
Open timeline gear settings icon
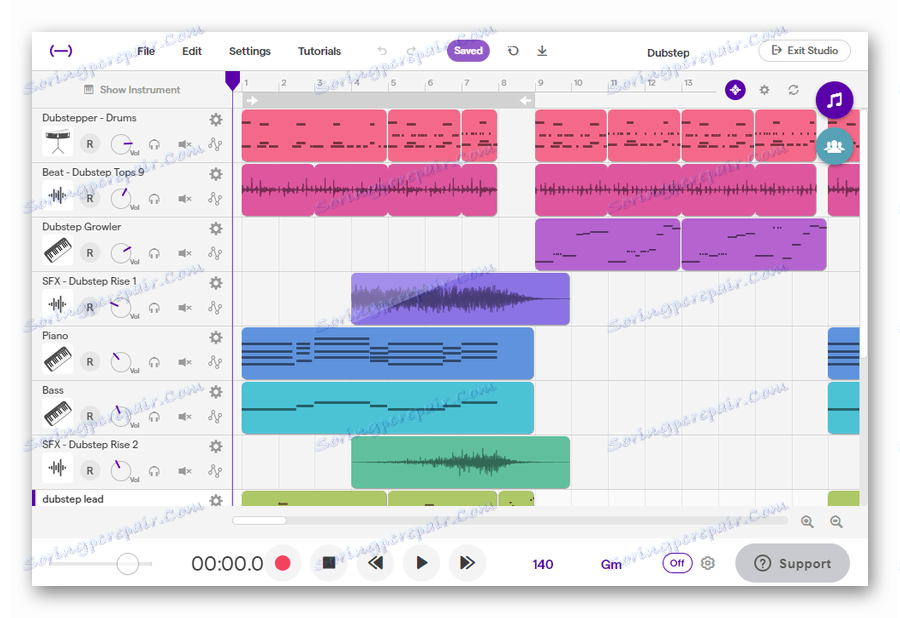pyautogui.click(x=764, y=90)
